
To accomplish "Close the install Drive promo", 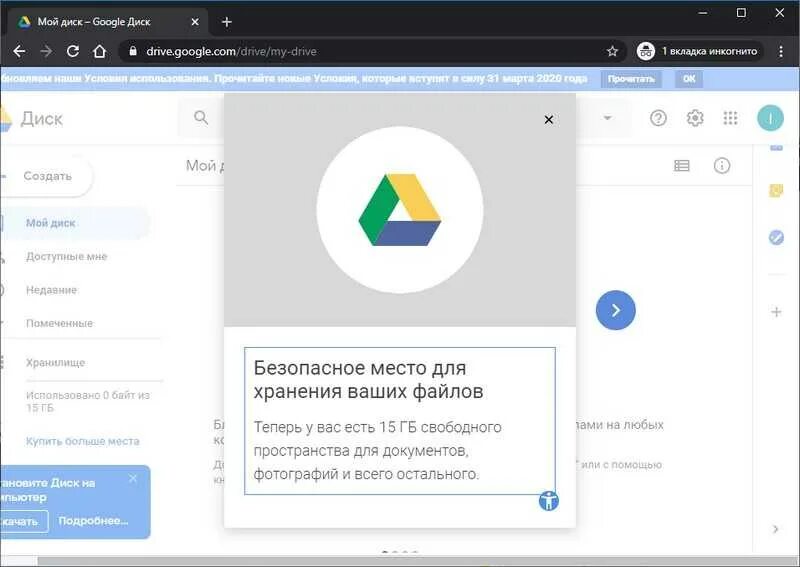I will coord(133,478).
